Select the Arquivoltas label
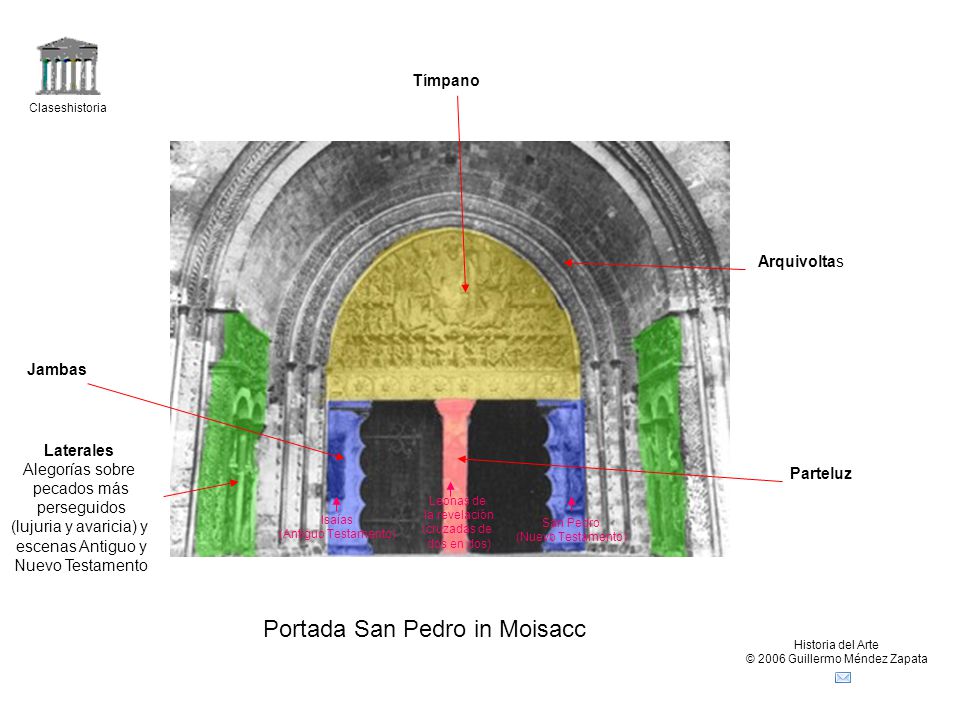The width and height of the screenshot is (960, 720). (x=800, y=261)
